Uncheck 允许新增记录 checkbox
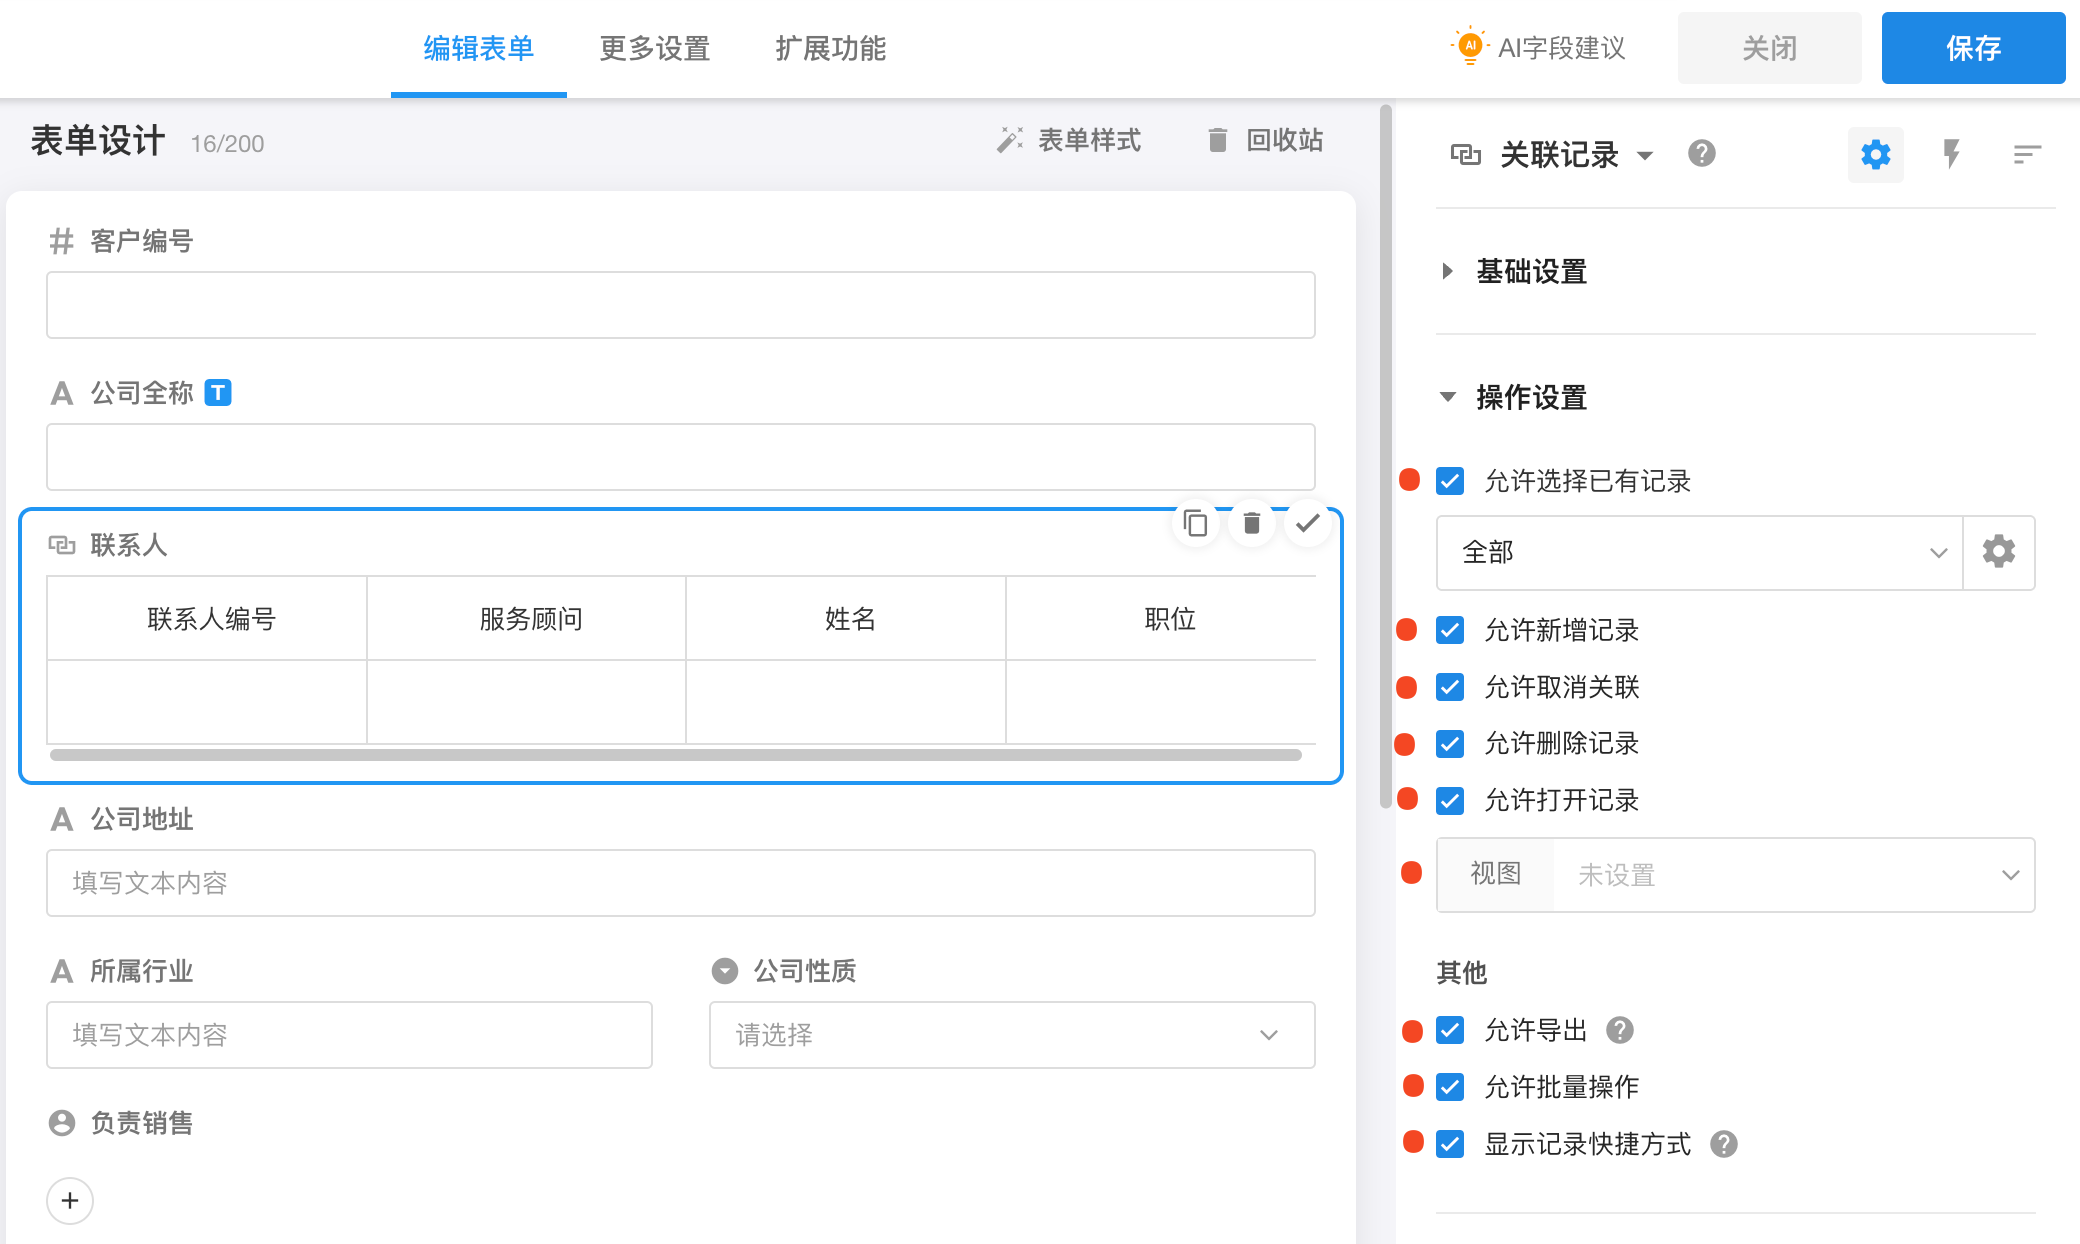The width and height of the screenshot is (2080, 1244). click(x=1450, y=630)
